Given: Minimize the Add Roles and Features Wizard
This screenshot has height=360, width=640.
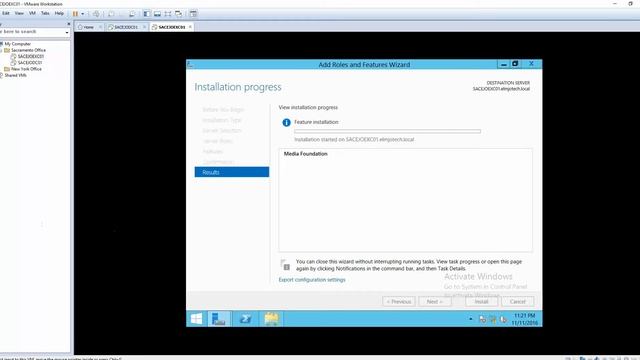Looking at the screenshot, I should [x=503, y=64].
